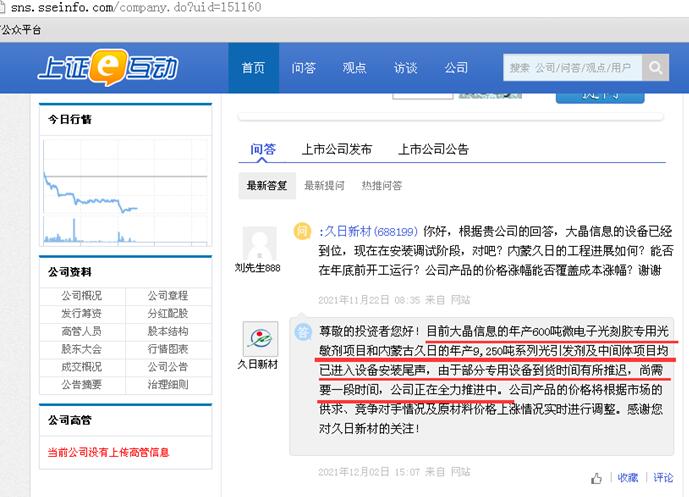
Task: Open 成交概况 link
Action: (82, 367)
